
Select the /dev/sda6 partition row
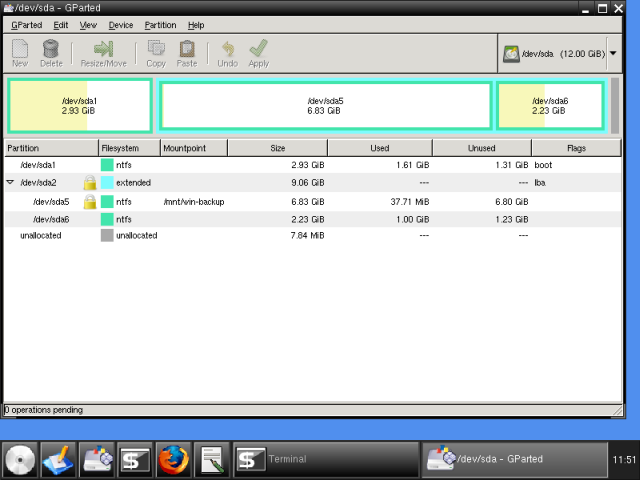313,219
